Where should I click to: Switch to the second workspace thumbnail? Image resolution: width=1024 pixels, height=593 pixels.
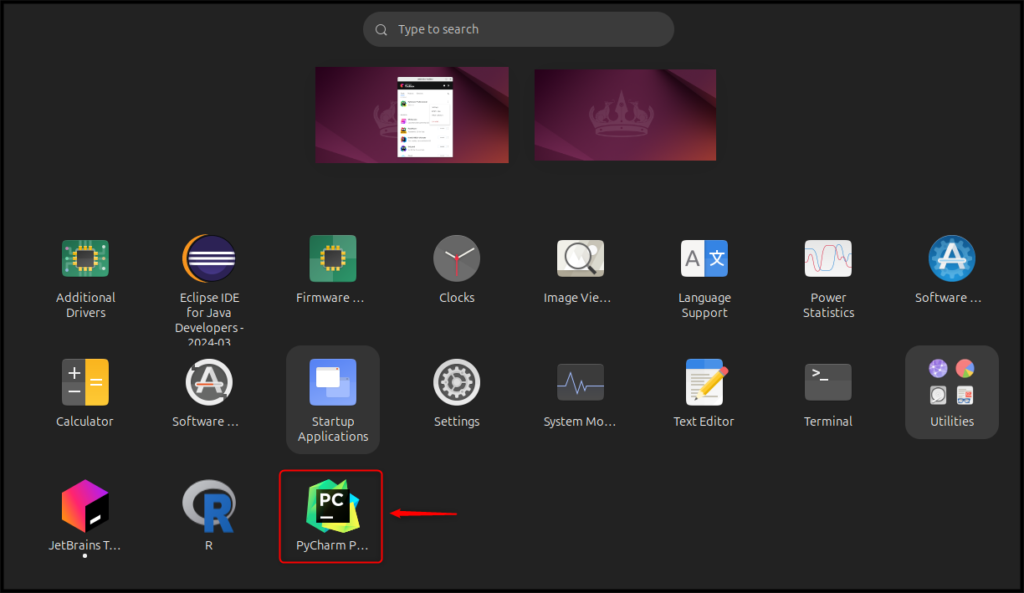pyautogui.click(x=624, y=113)
